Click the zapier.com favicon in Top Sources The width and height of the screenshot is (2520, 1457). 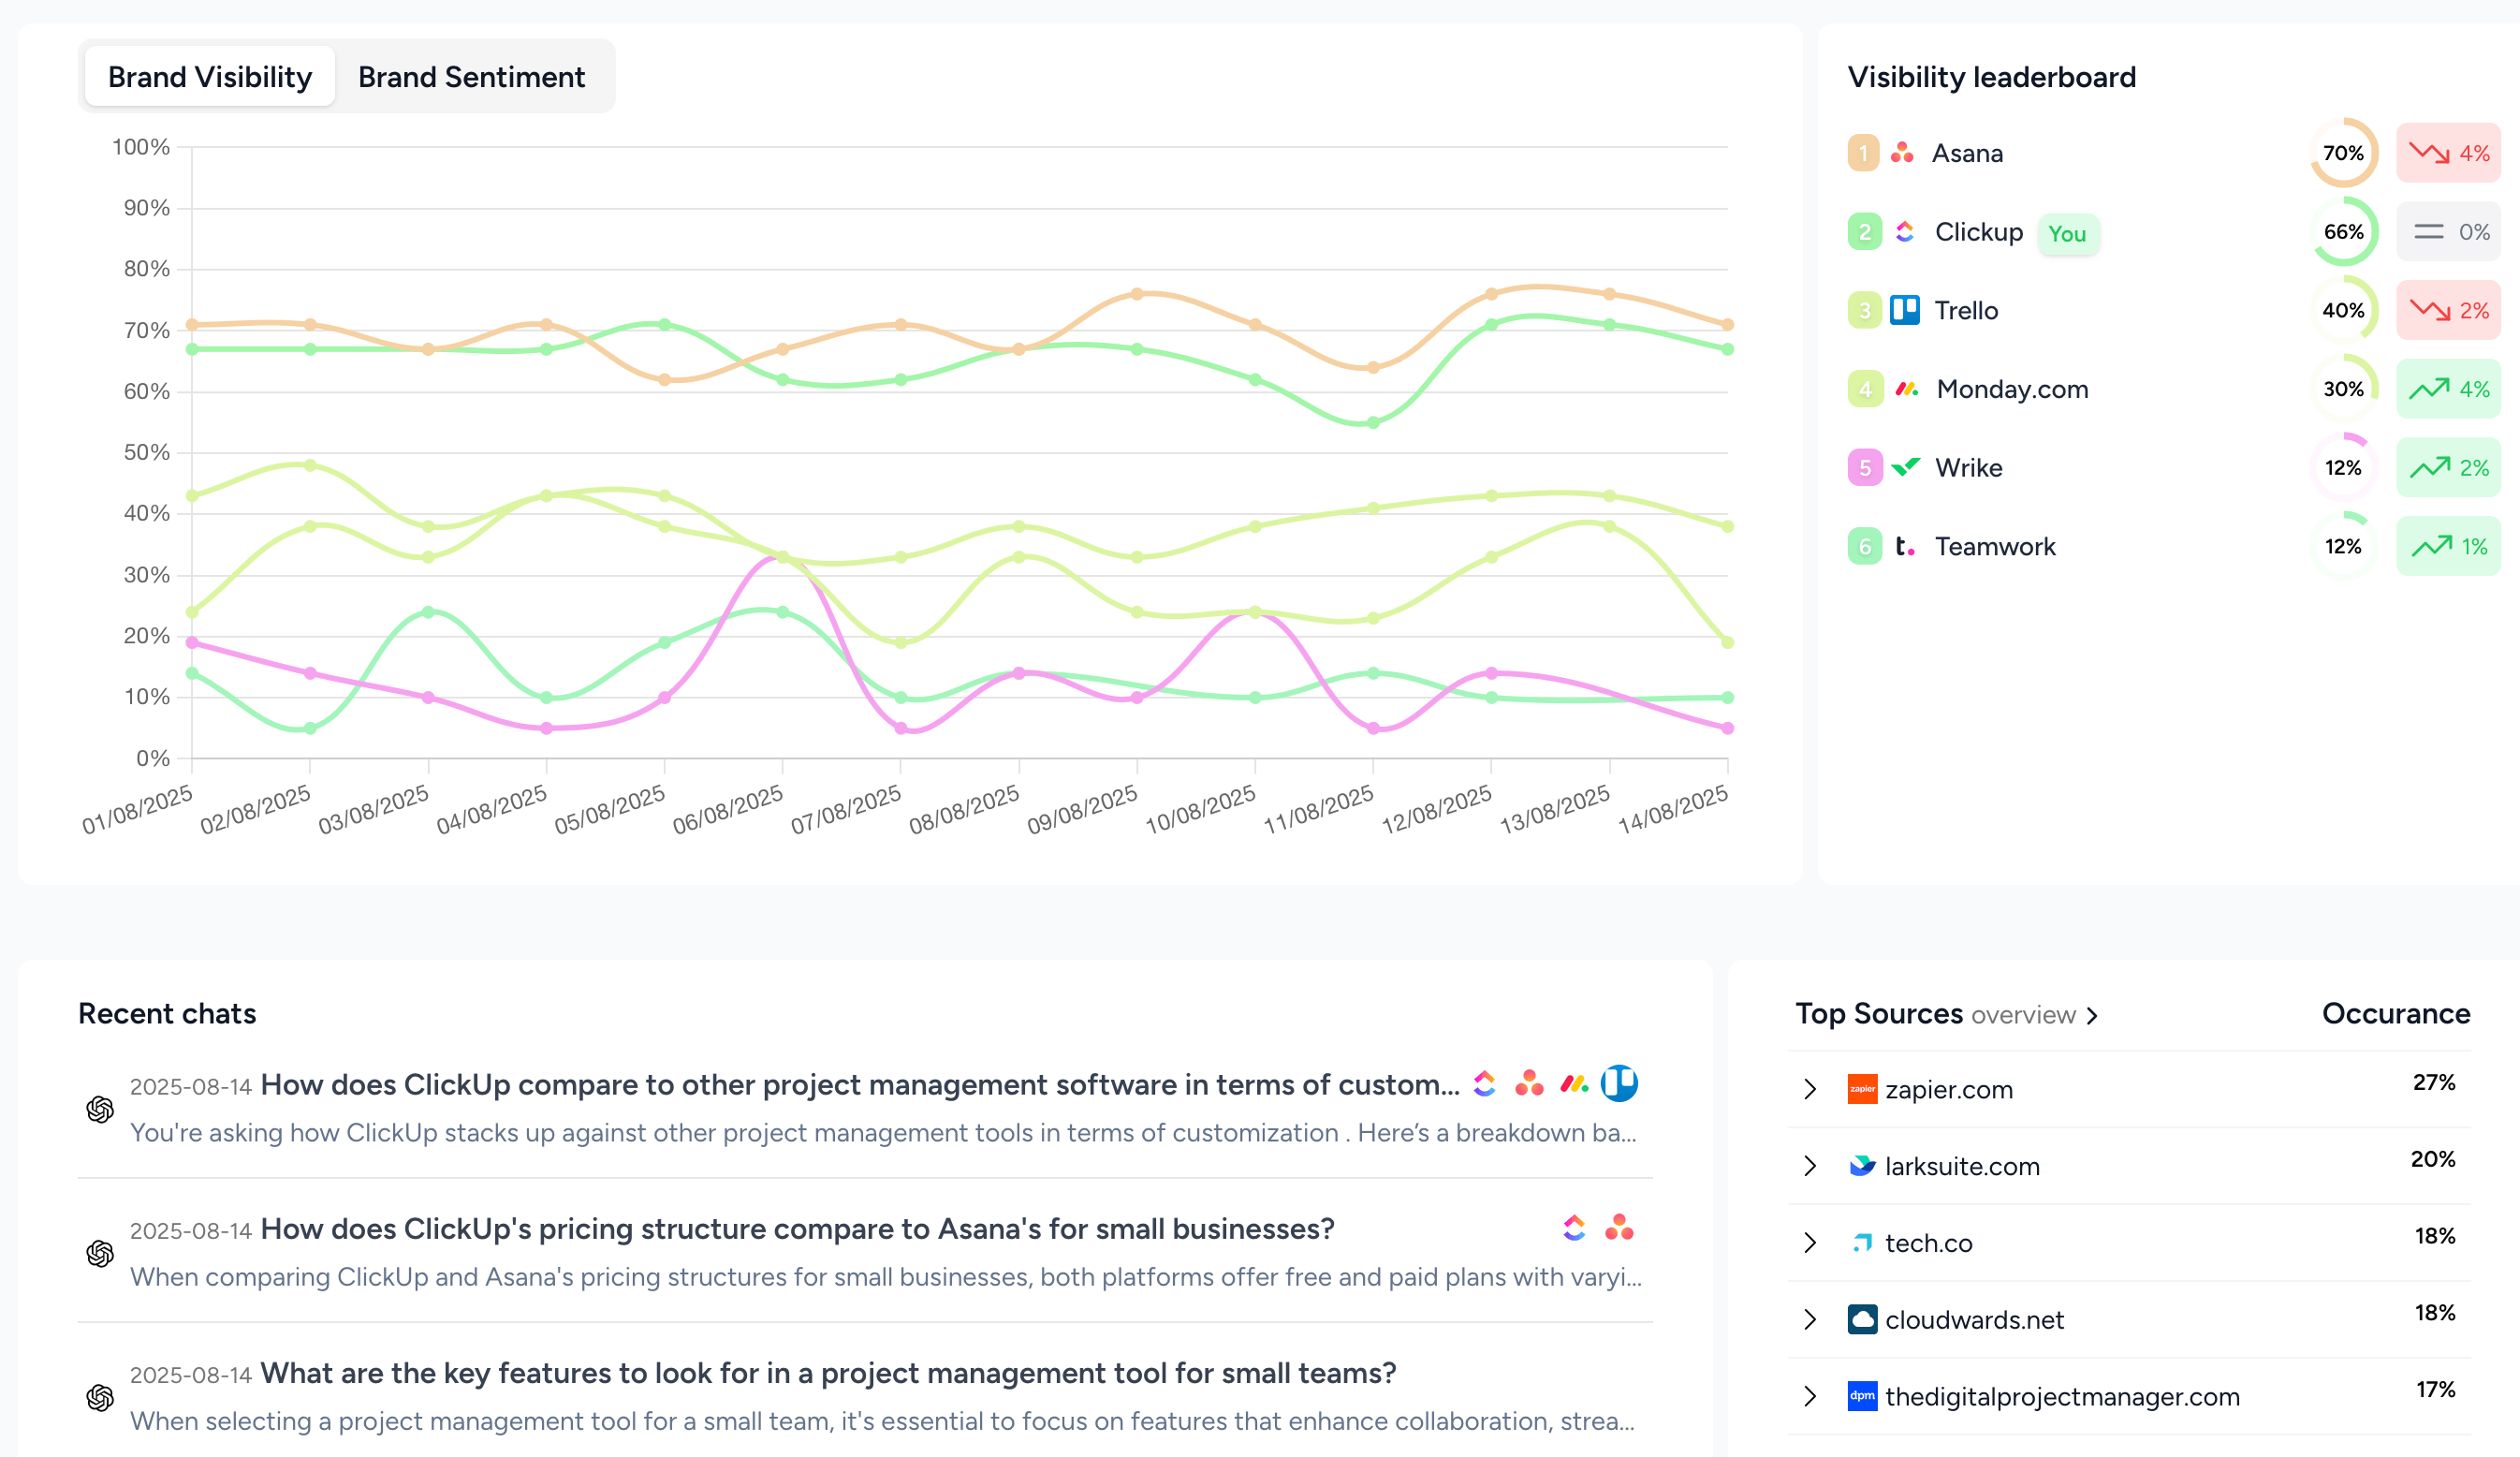tap(1862, 1089)
